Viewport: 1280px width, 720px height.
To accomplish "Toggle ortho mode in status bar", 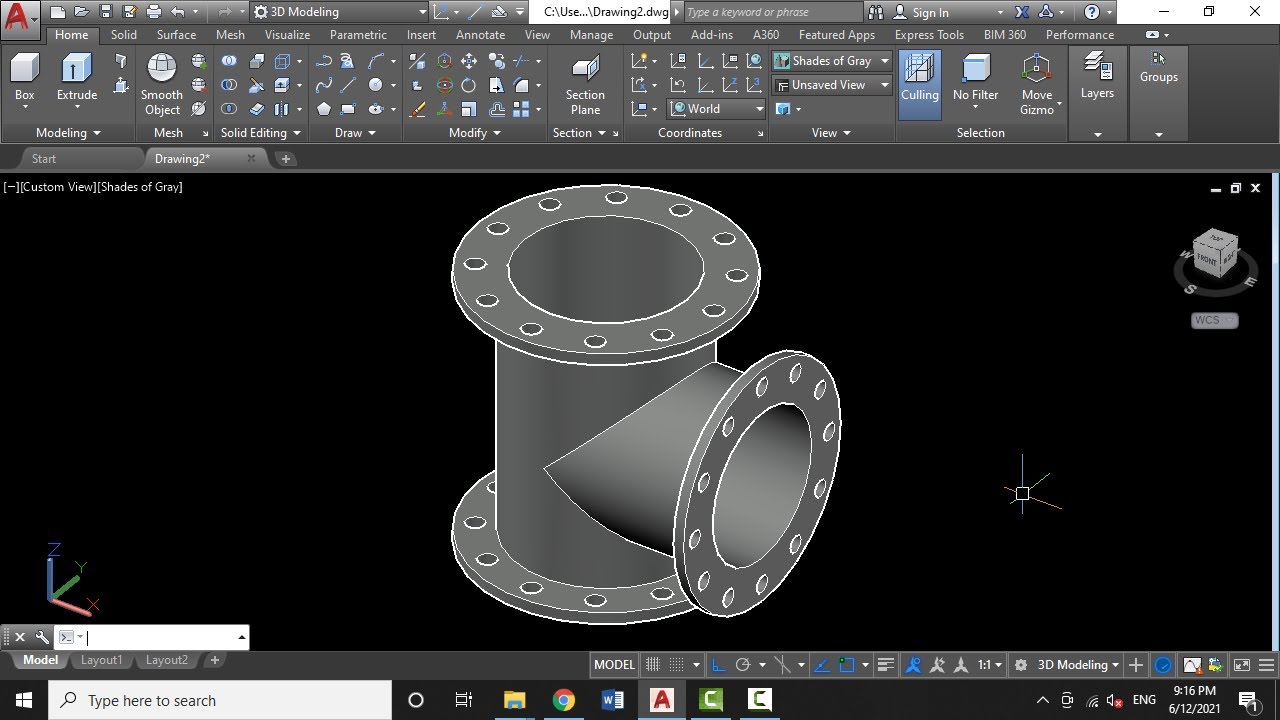I will (x=718, y=664).
